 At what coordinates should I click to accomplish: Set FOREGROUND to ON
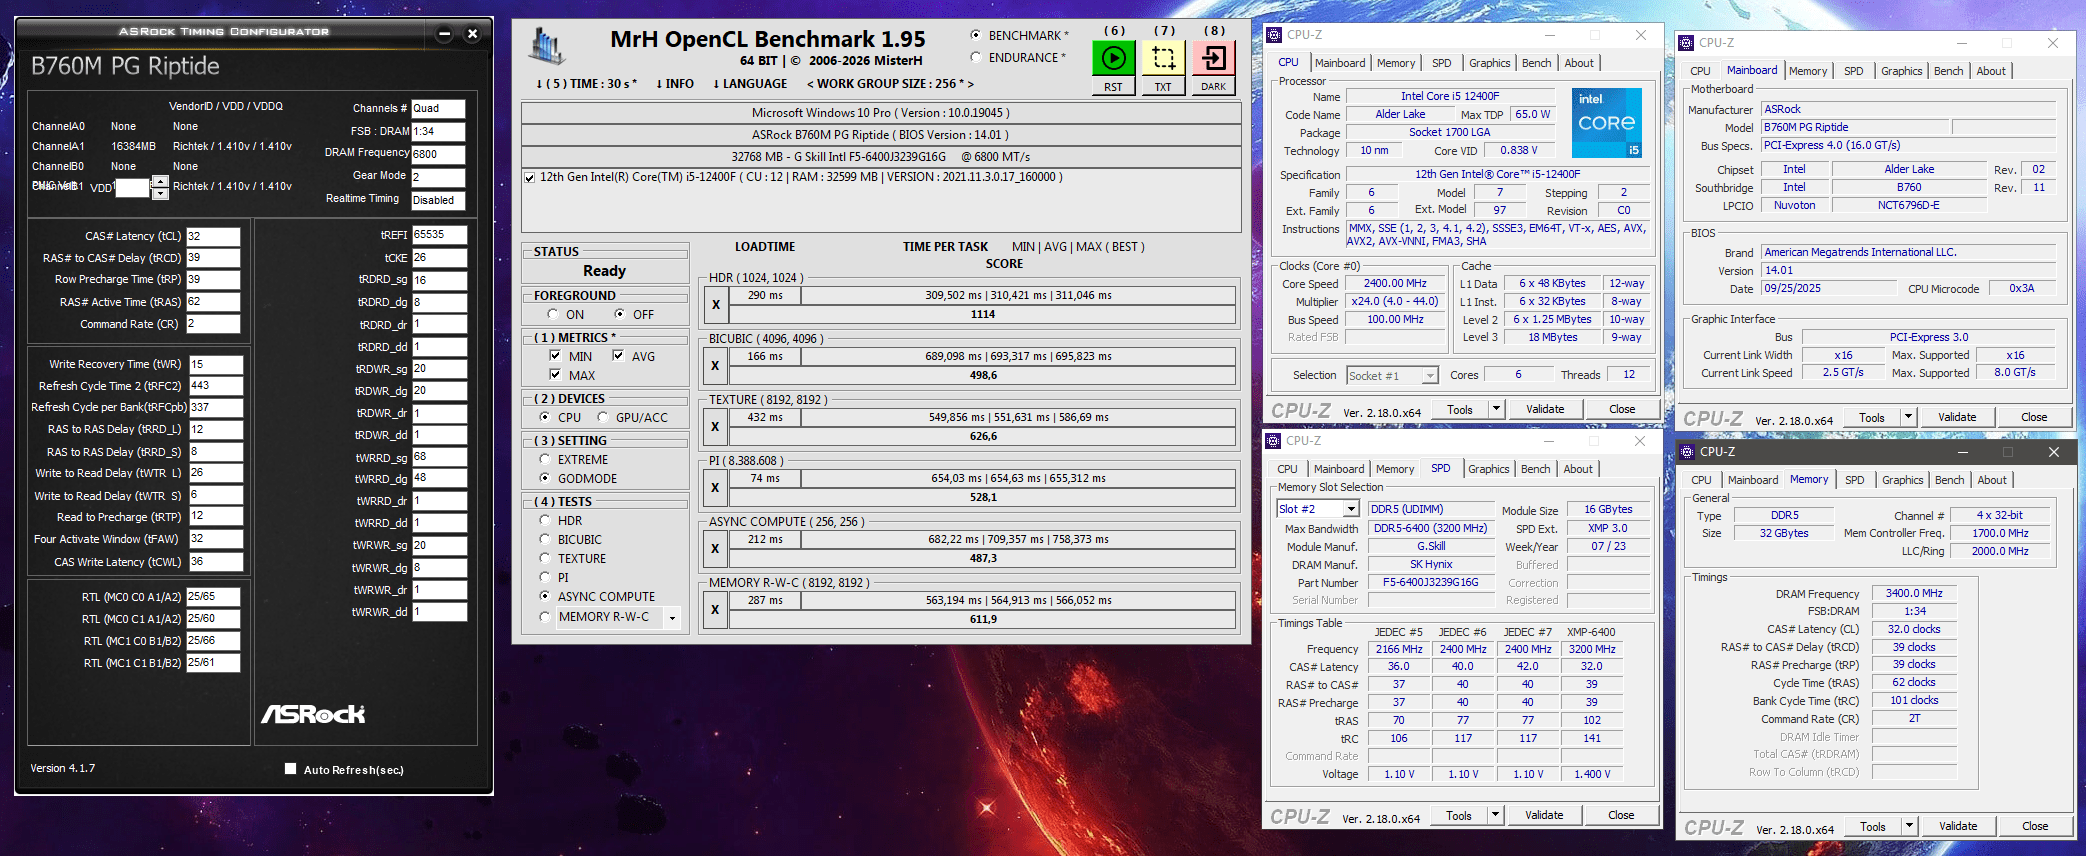coord(552,314)
